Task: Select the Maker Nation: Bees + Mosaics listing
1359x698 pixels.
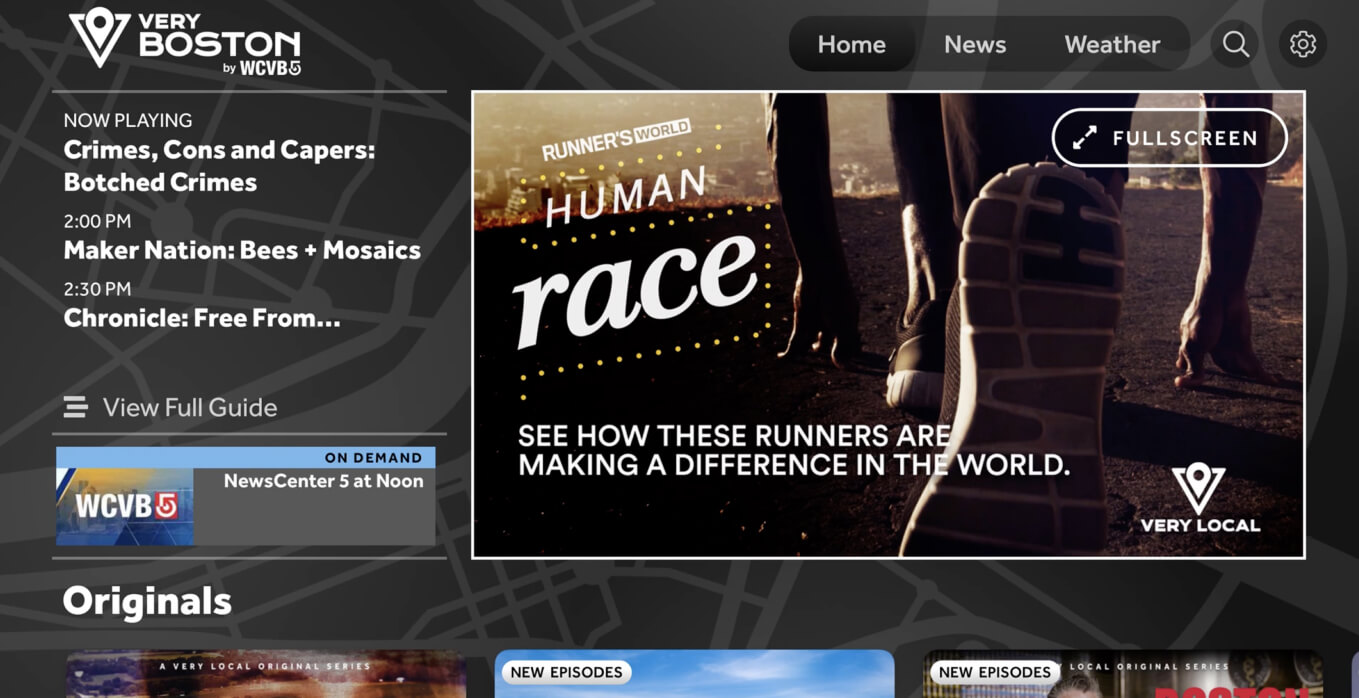Action: pyautogui.click(x=242, y=250)
